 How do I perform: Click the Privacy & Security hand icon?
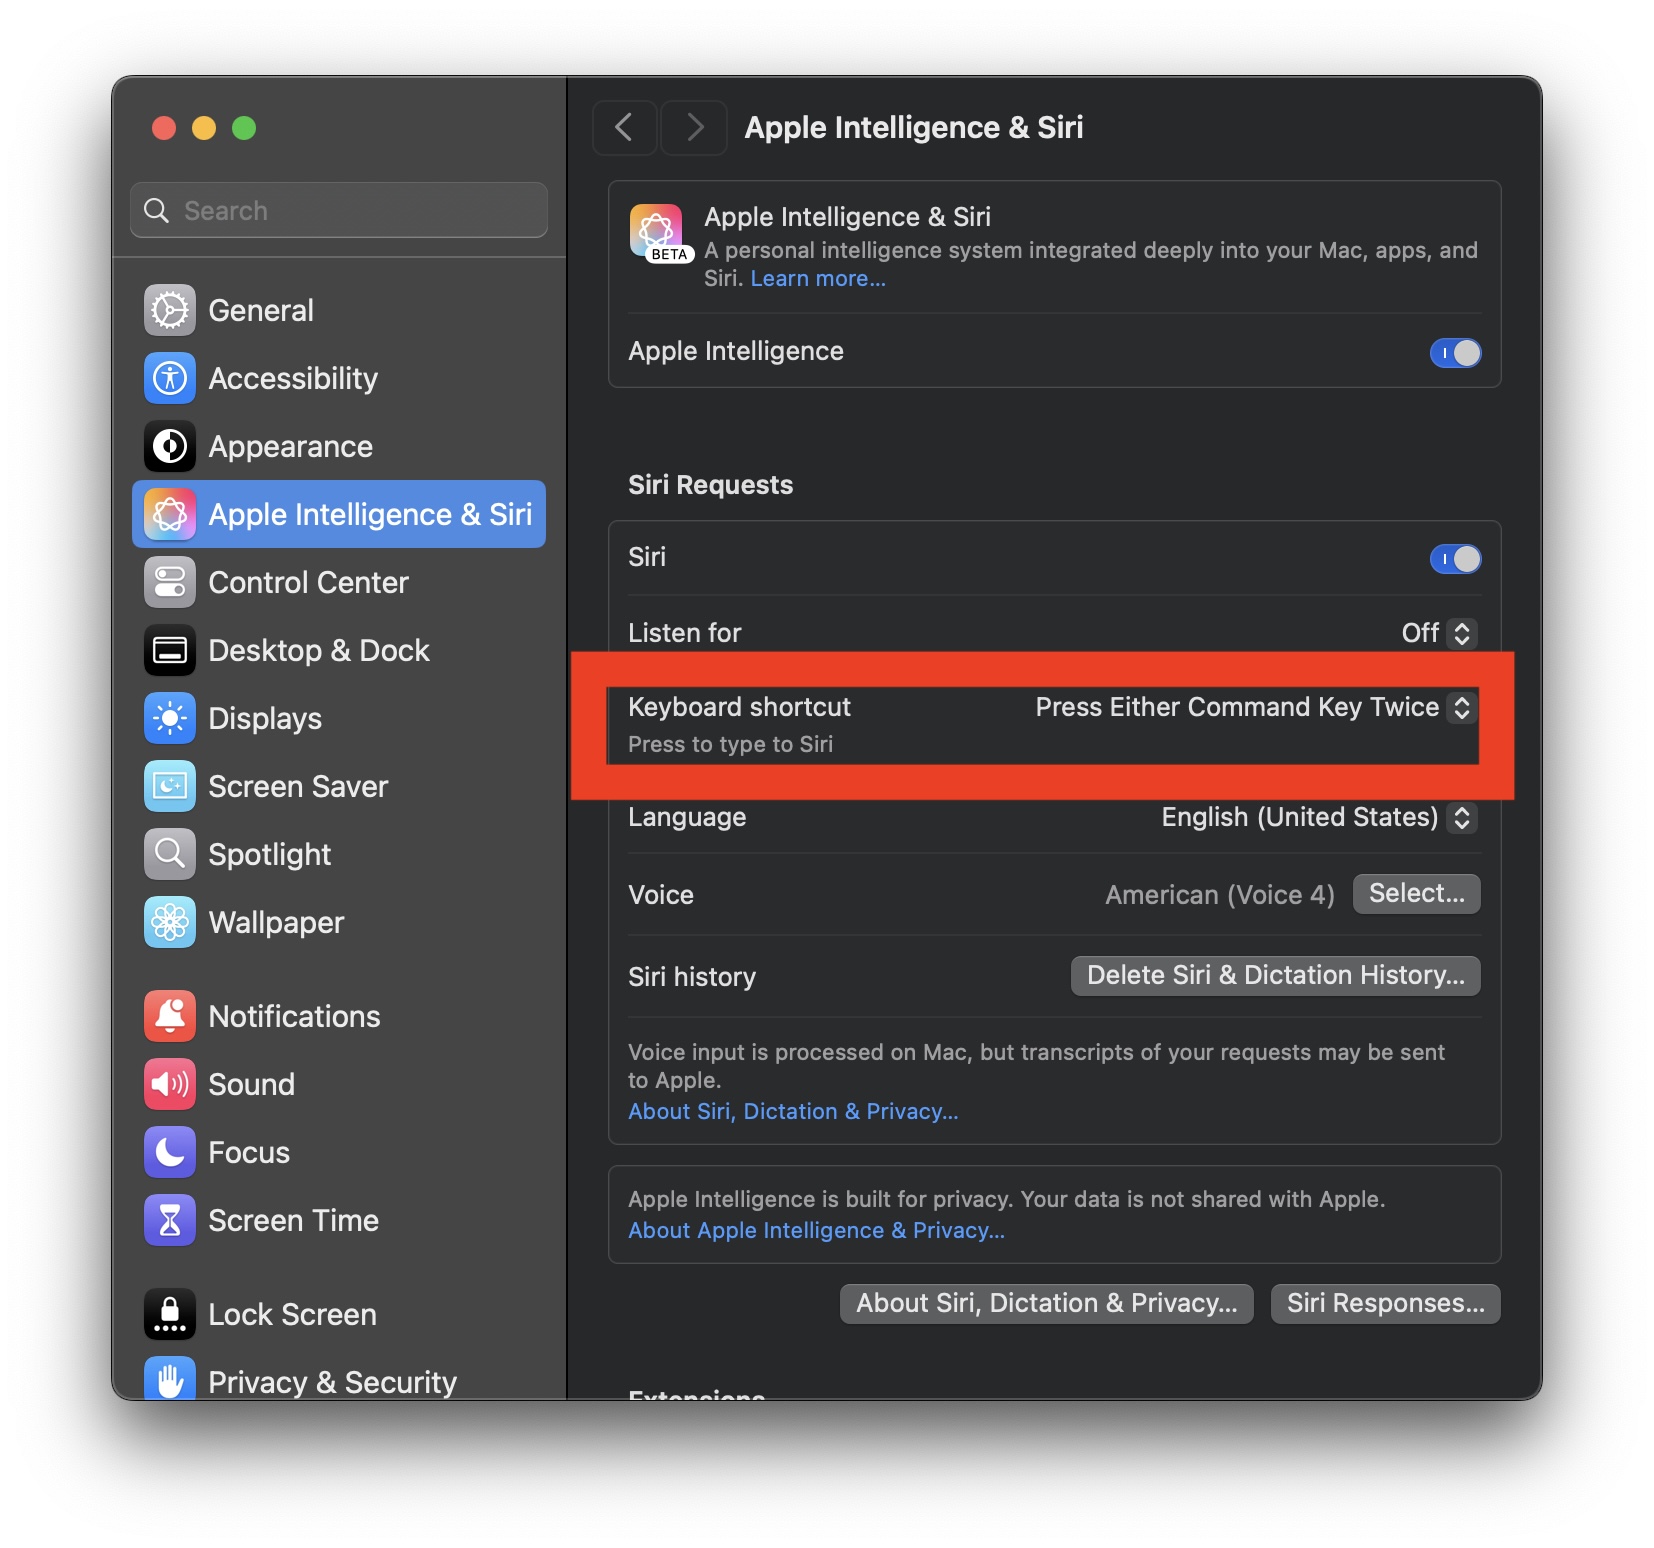tap(170, 1378)
